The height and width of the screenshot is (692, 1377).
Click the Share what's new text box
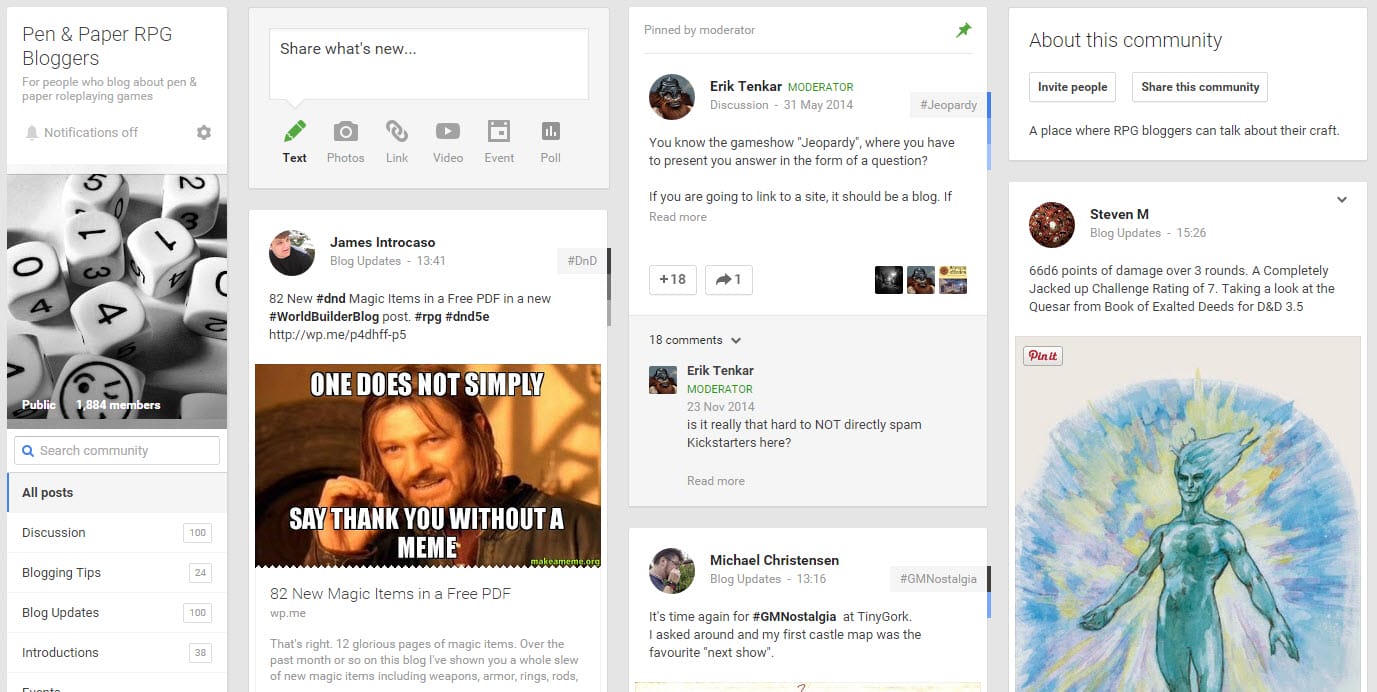click(429, 64)
